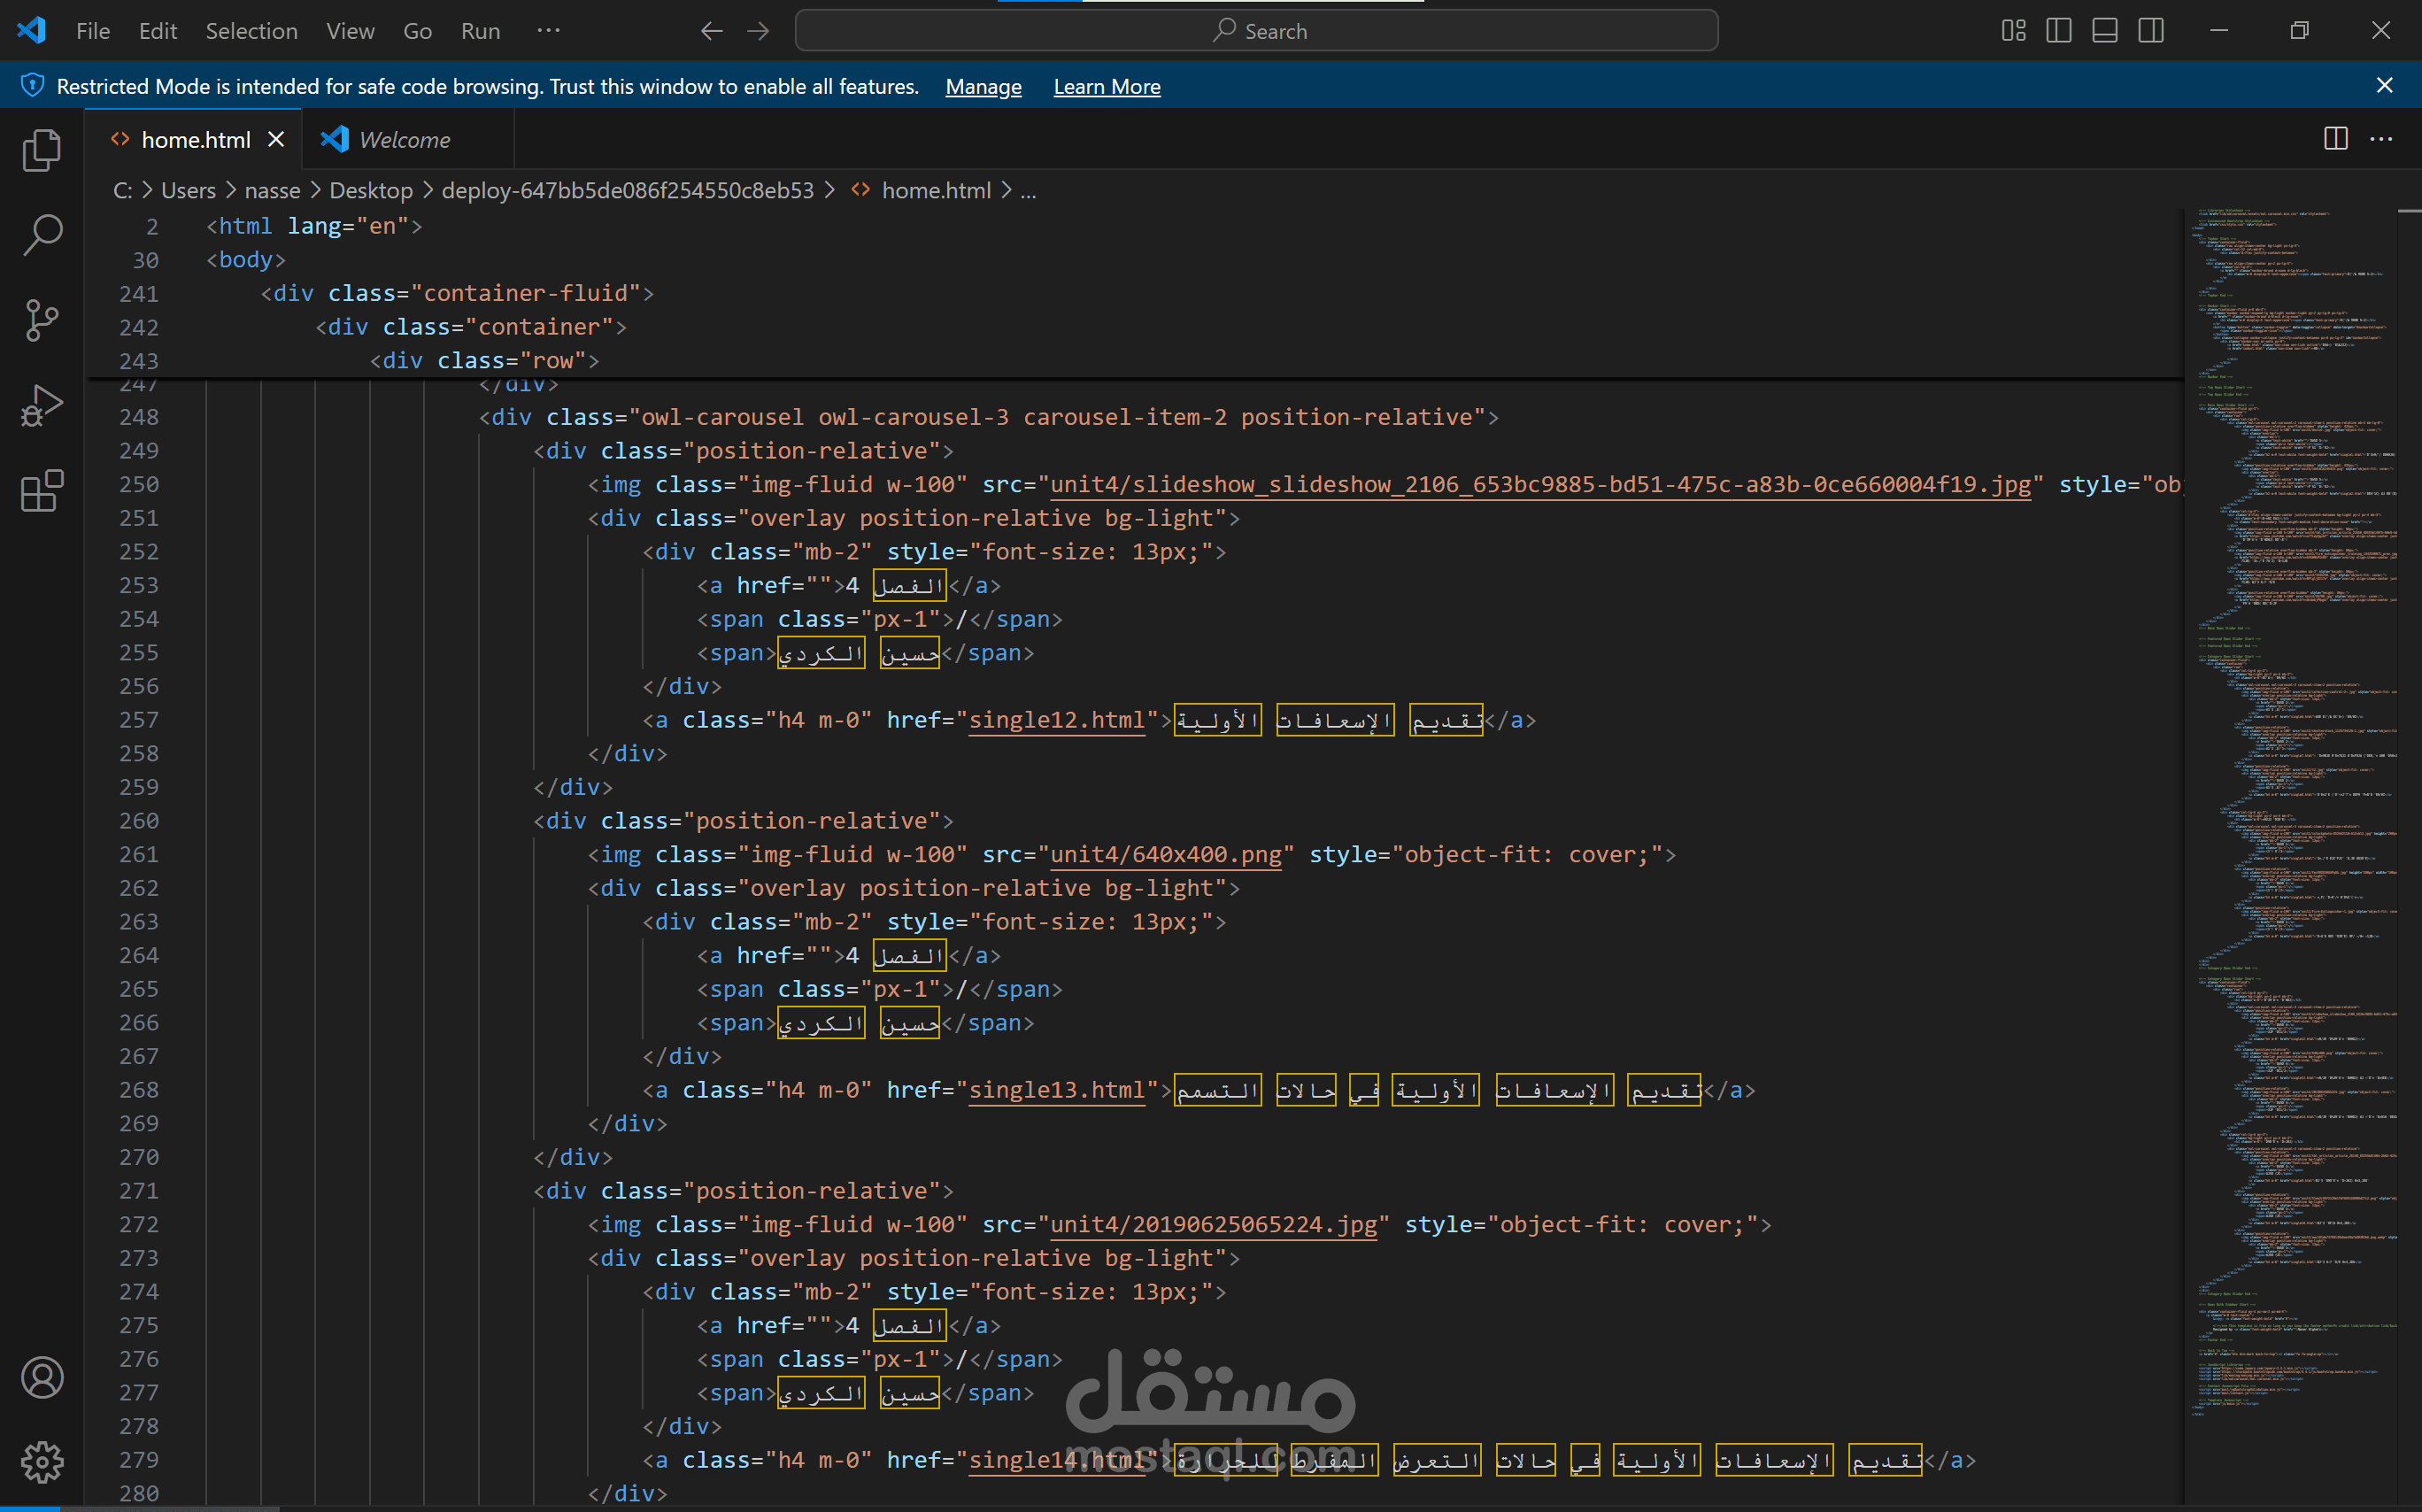The image size is (2422, 1512).
Task: Click the Learn More link
Action: [x=1106, y=87]
